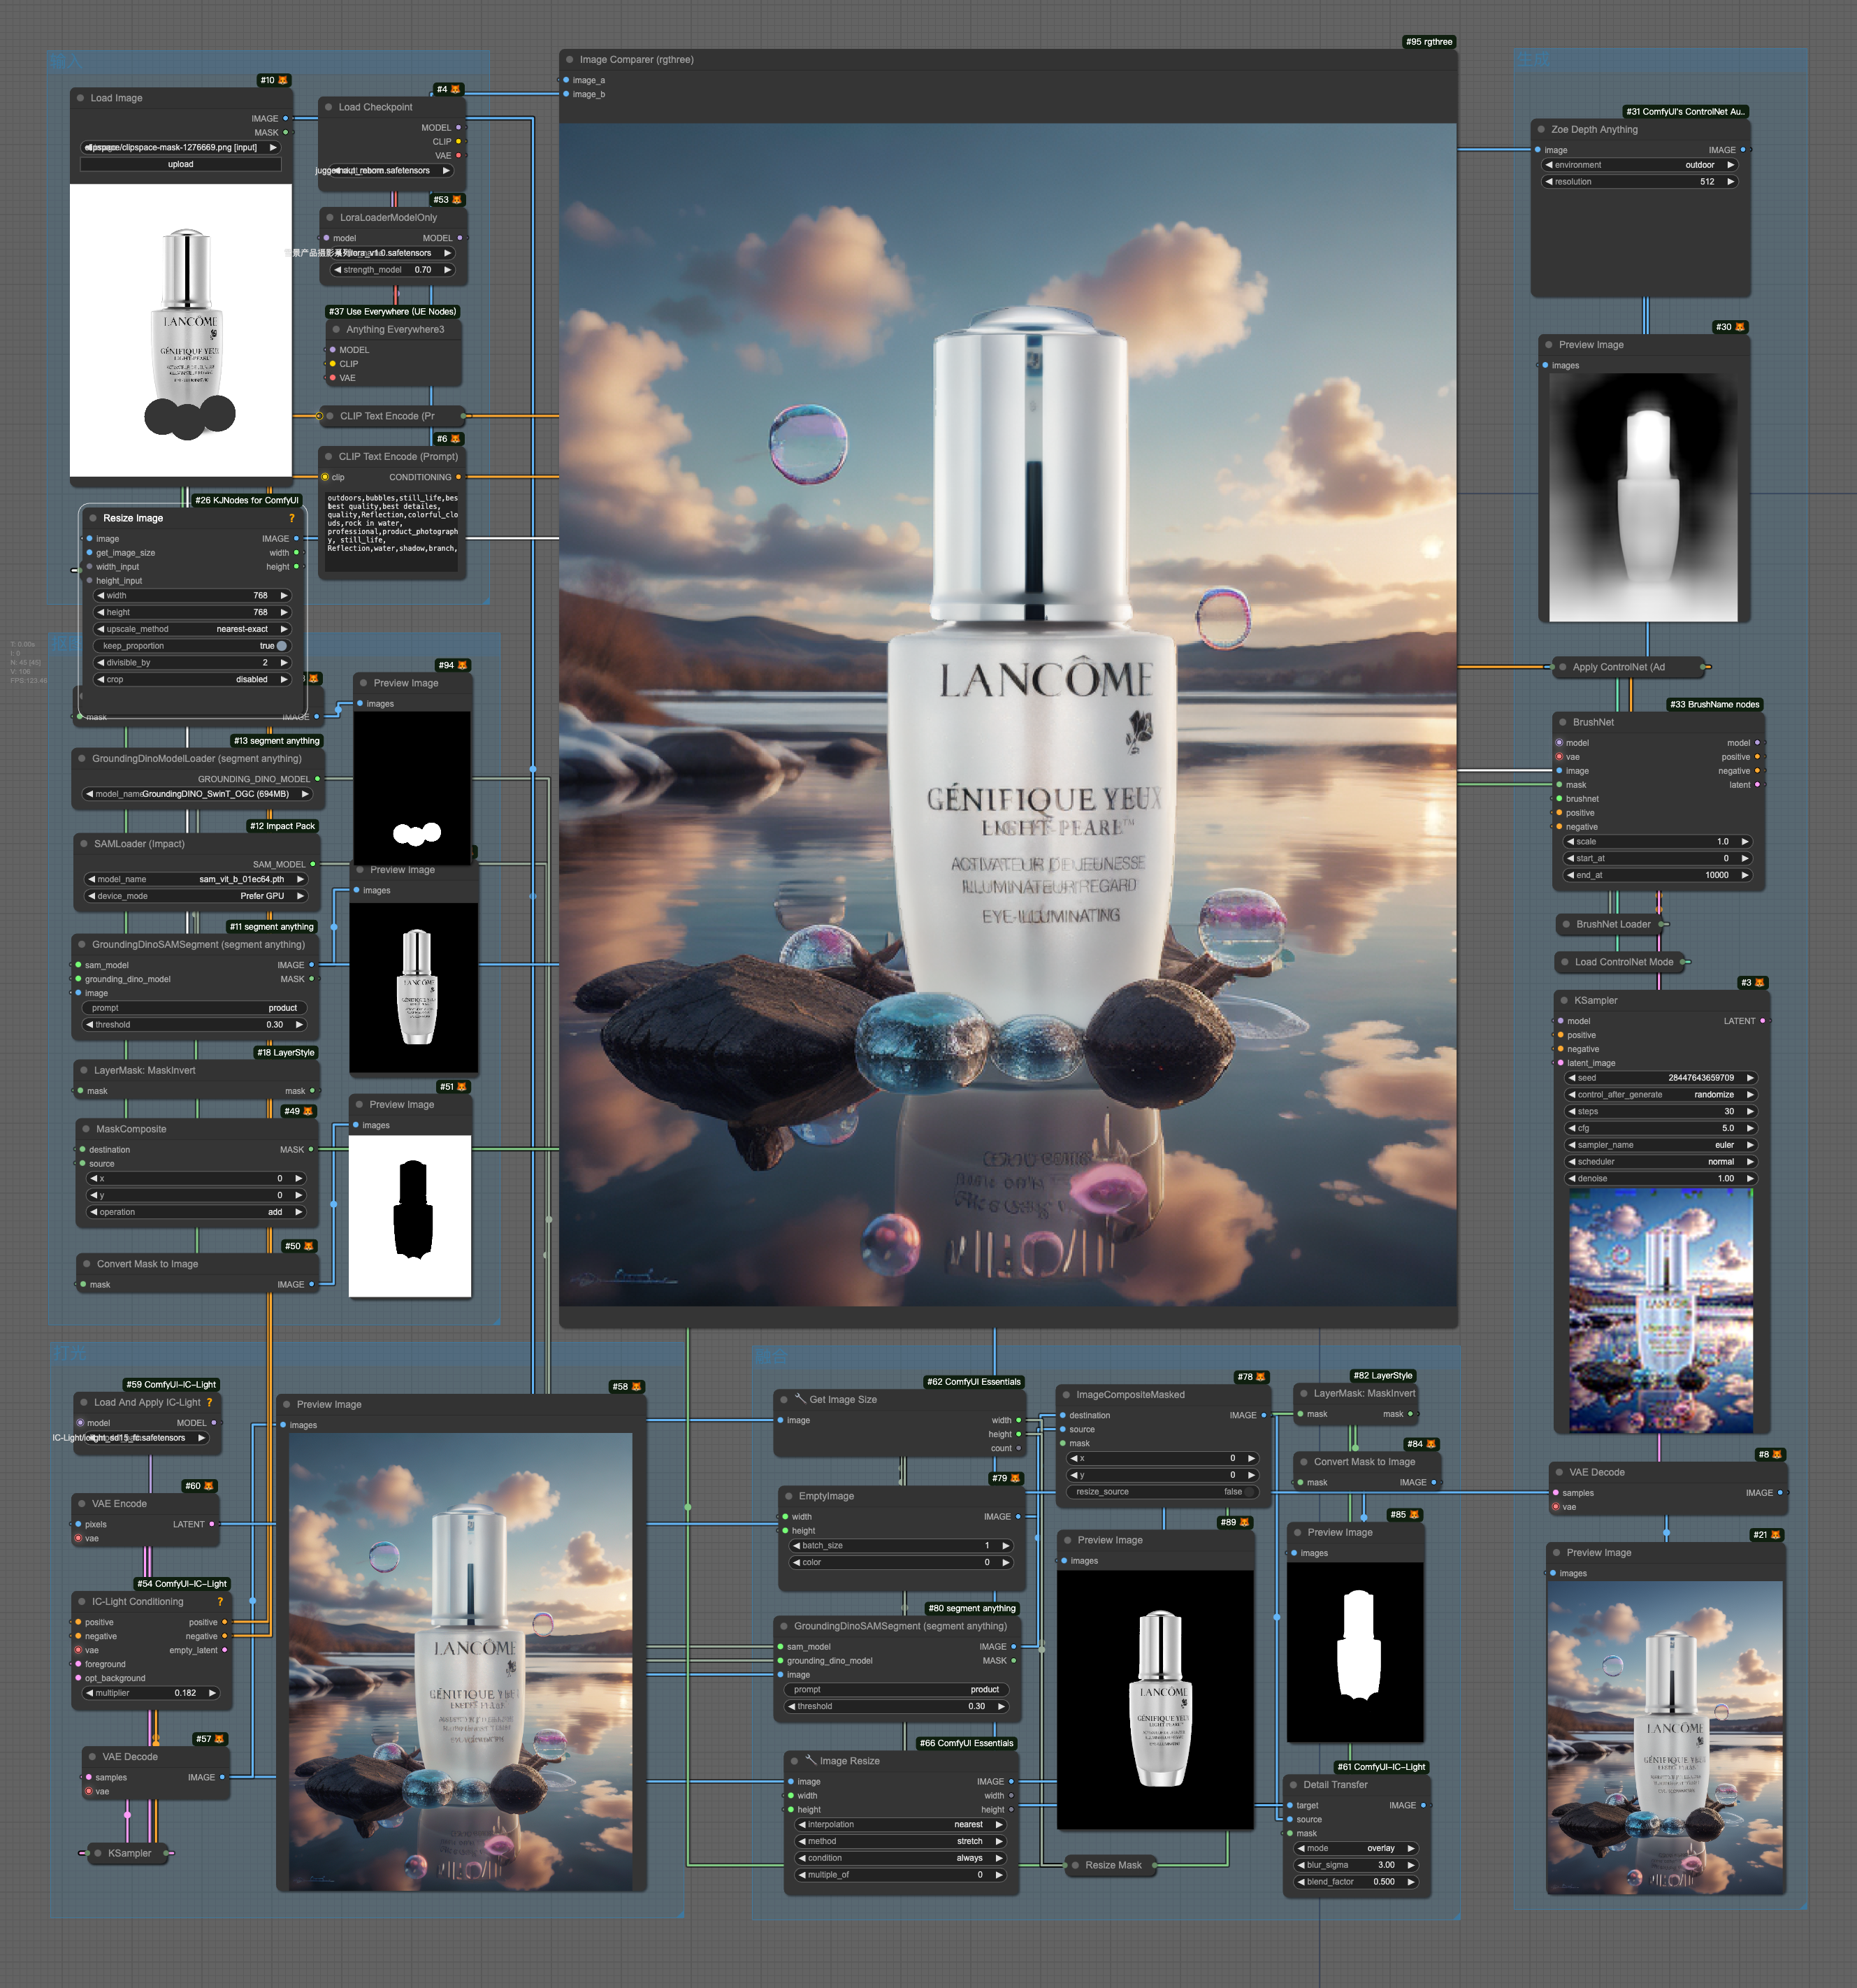Image resolution: width=1857 pixels, height=1988 pixels.
Task: Increase Zoe Depth resolution with right arrow
Action: (1731, 182)
